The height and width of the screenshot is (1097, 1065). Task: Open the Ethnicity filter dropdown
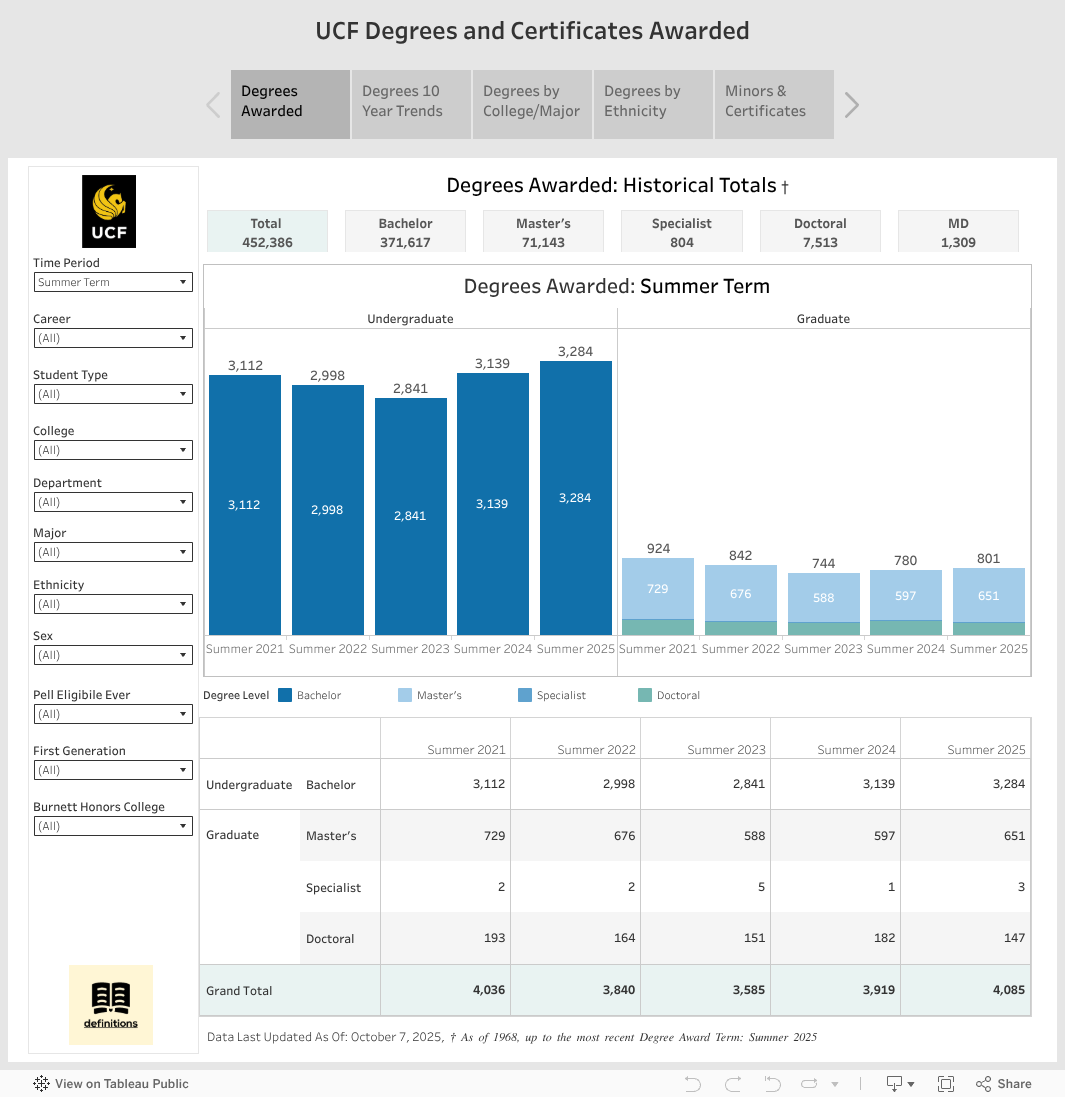pos(112,604)
